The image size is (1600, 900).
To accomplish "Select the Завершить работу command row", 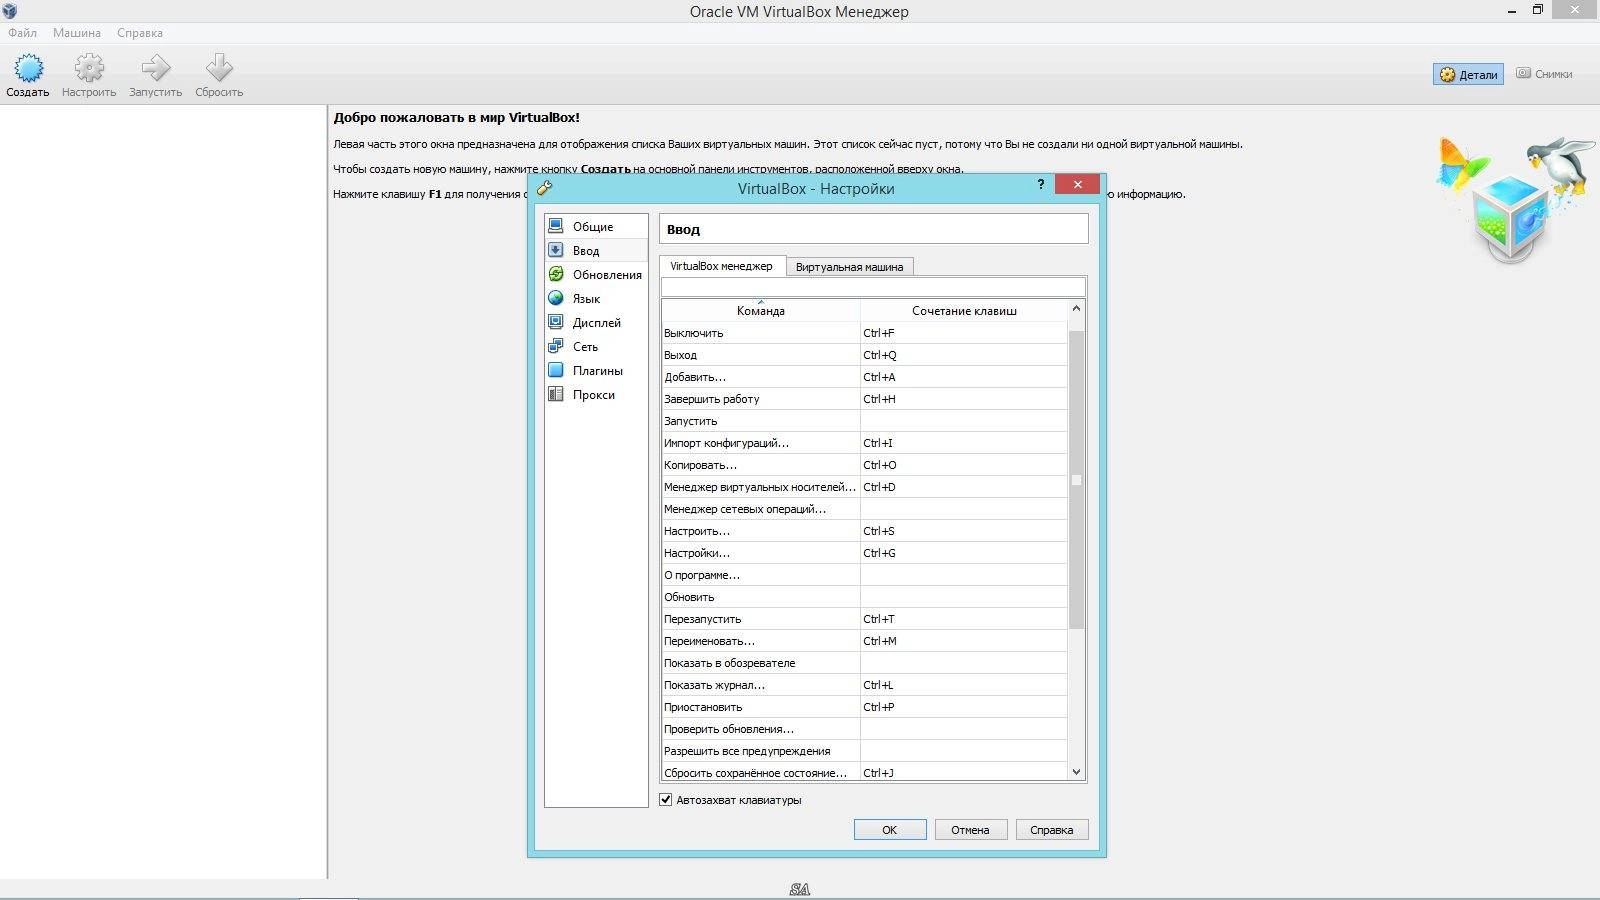I will (865, 399).
